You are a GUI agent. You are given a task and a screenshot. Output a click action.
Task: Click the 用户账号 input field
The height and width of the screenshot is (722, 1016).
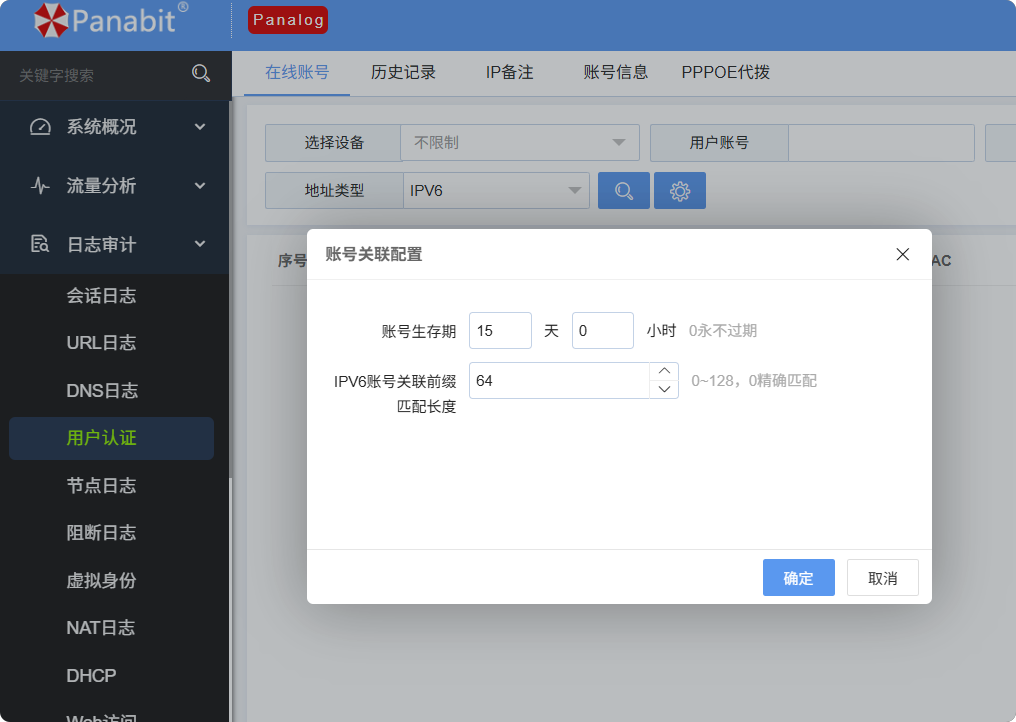click(881, 143)
